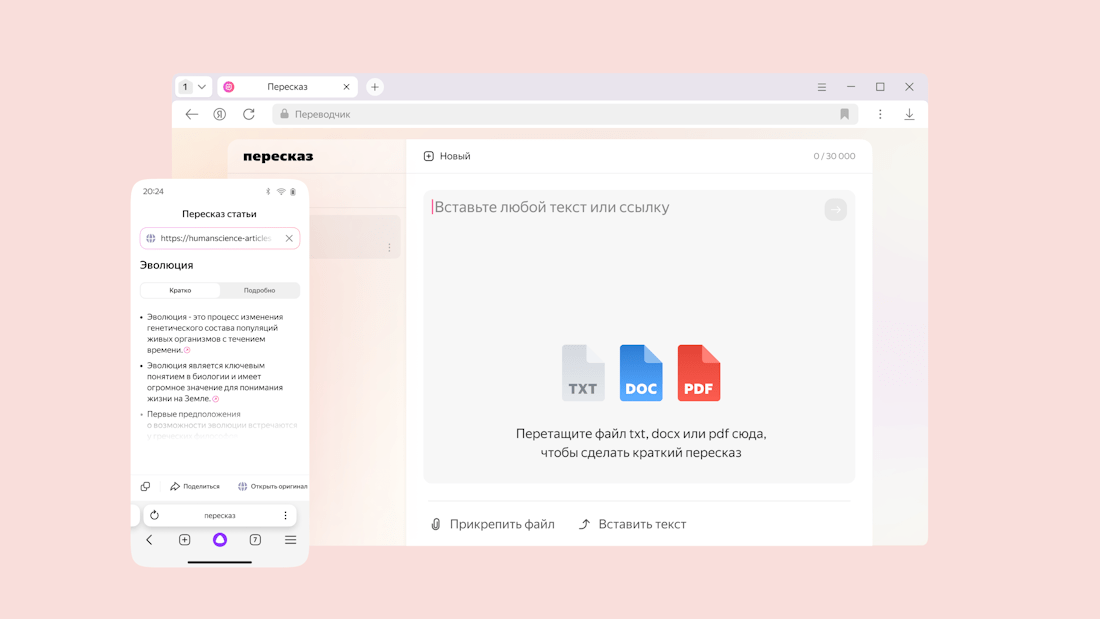This screenshot has width=1100, height=619.
Task: Clear the URL field on phone
Action: tap(289, 238)
